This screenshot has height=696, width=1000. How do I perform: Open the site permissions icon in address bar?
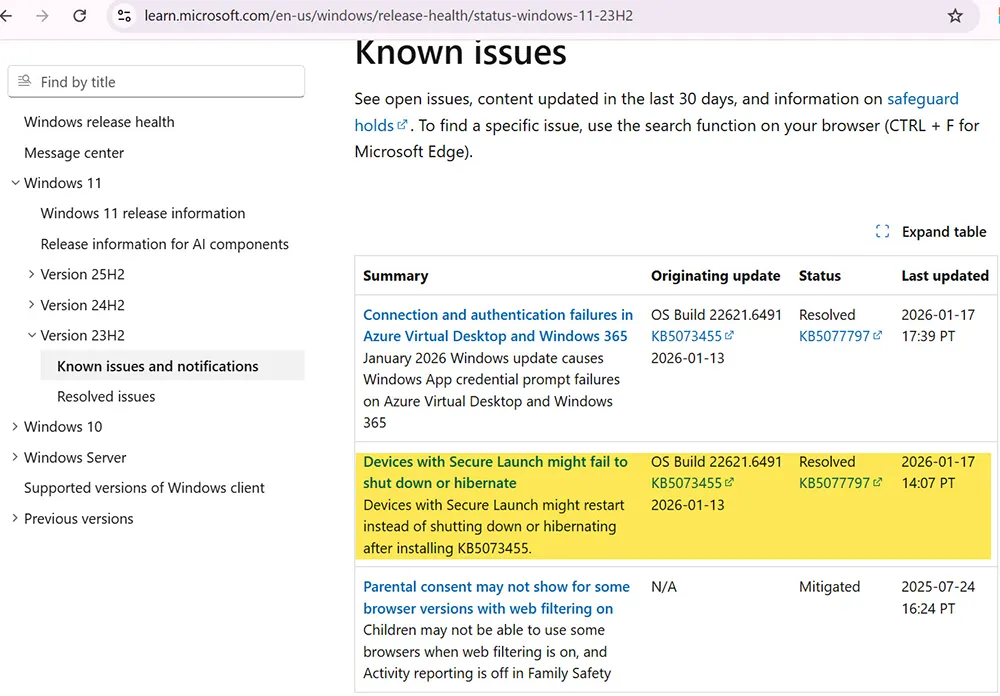click(124, 16)
